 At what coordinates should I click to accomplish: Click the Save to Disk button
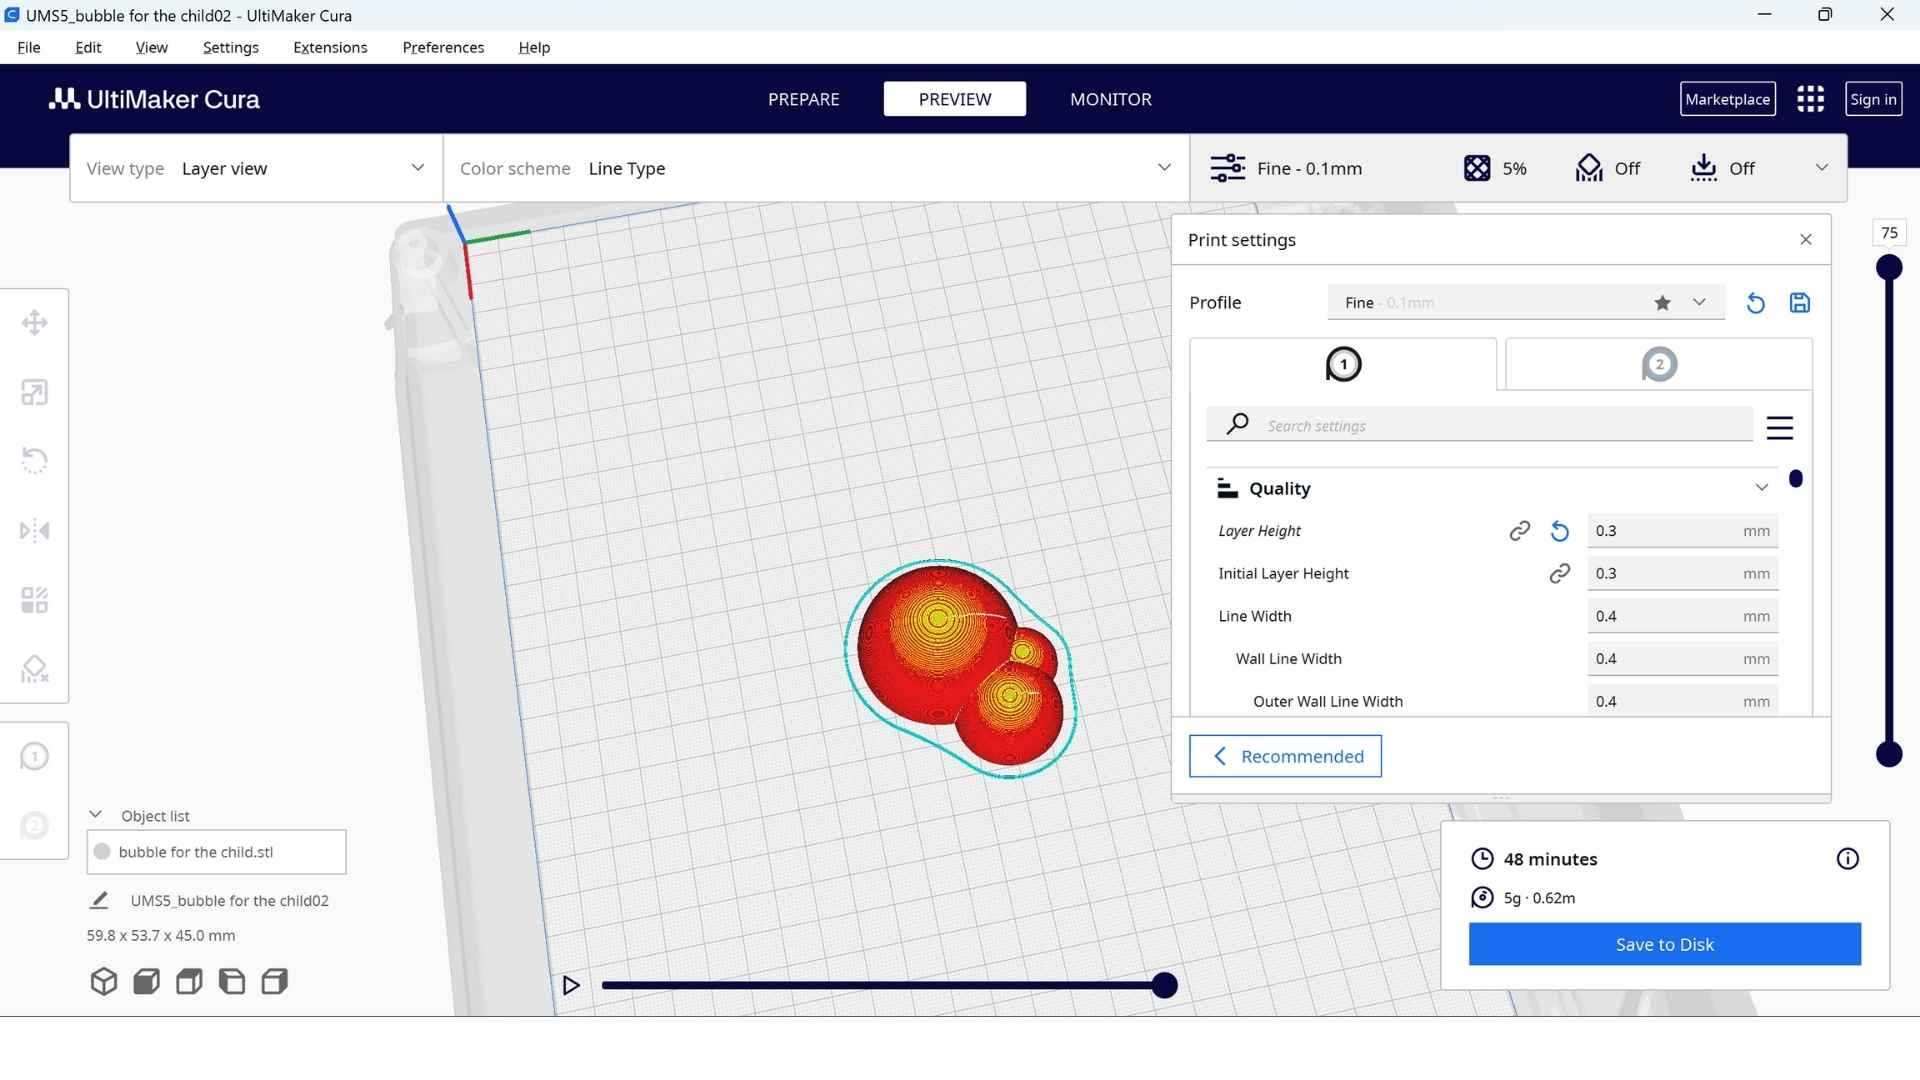(1664, 944)
